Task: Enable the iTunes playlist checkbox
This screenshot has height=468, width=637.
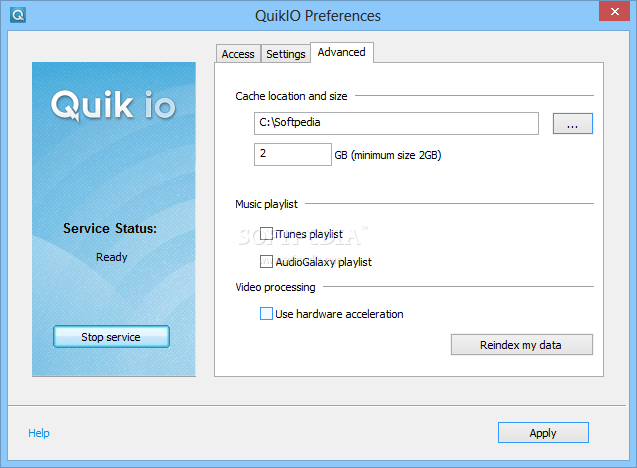Action: (266, 234)
